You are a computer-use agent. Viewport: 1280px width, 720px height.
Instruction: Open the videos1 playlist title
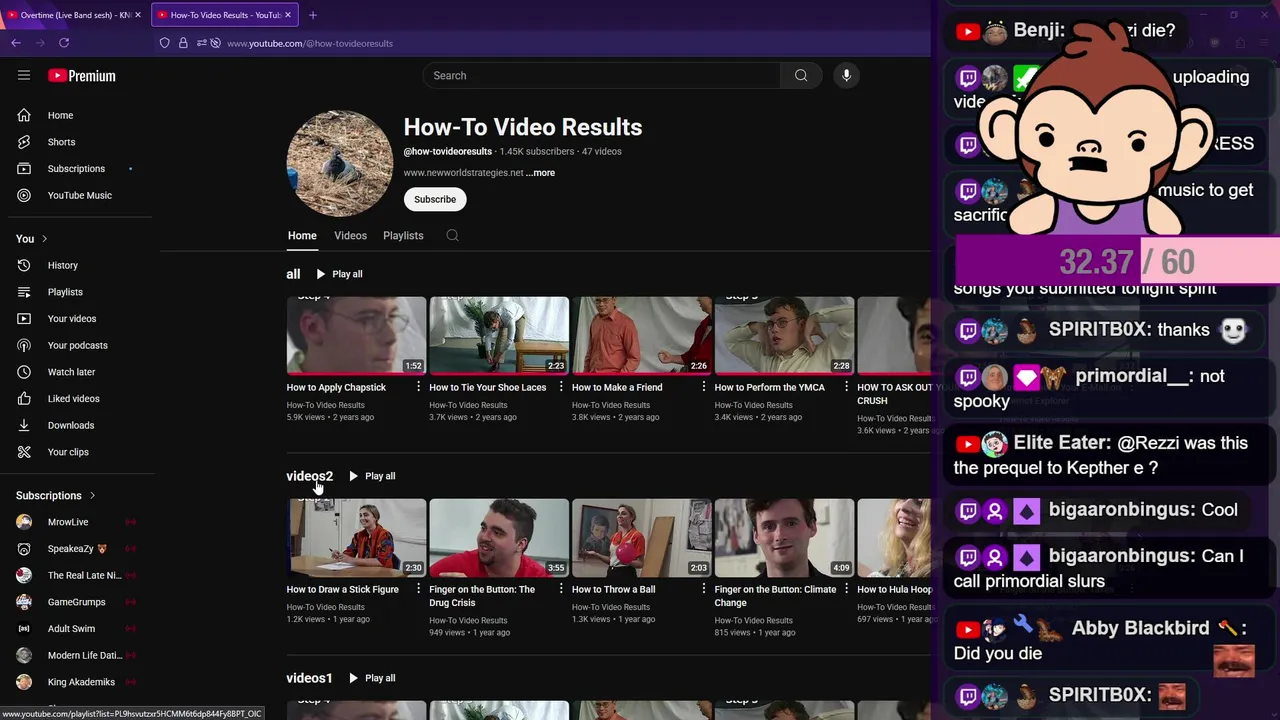coord(309,678)
